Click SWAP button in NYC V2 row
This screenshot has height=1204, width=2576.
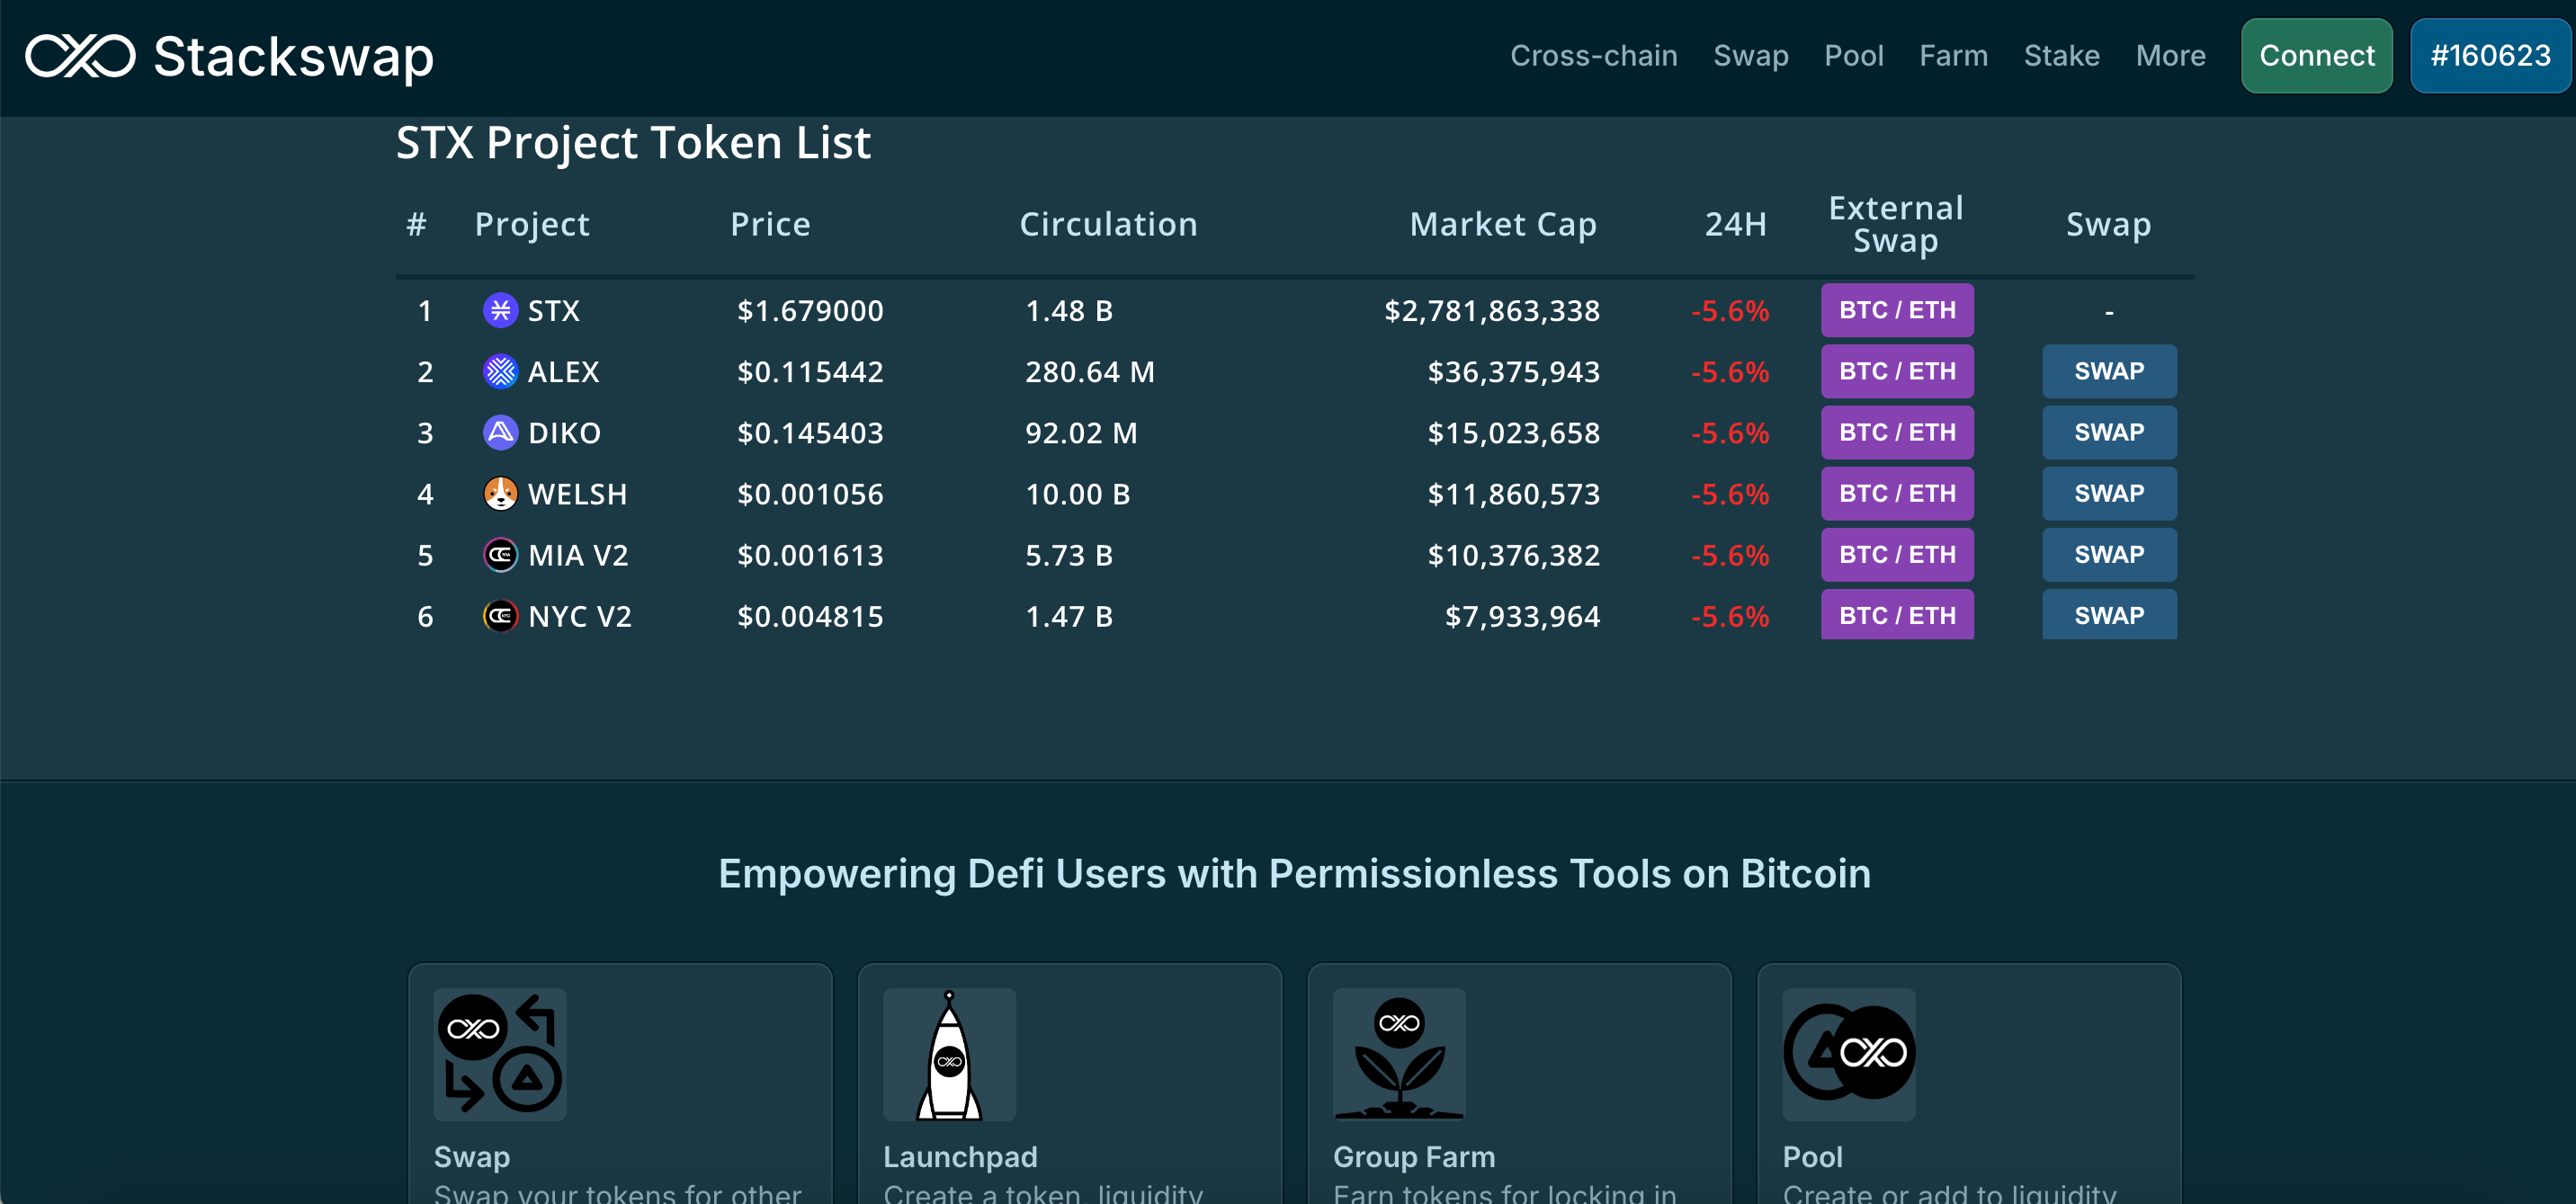tap(2109, 614)
